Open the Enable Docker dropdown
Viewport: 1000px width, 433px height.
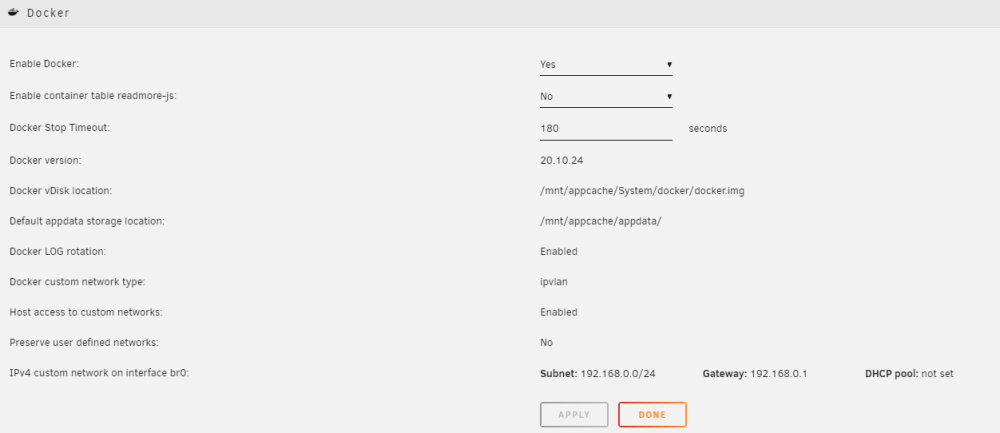coord(606,65)
